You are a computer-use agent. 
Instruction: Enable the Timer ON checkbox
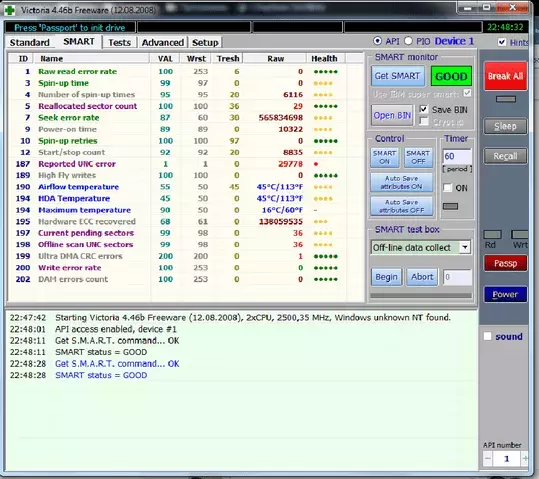coord(447,188)
